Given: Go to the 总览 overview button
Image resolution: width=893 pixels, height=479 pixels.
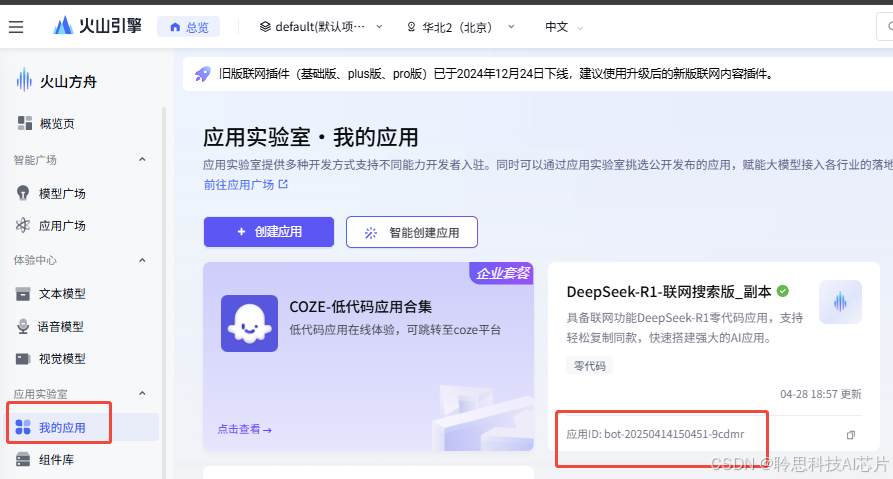Looking at the screenshot, I should [189, 27].
